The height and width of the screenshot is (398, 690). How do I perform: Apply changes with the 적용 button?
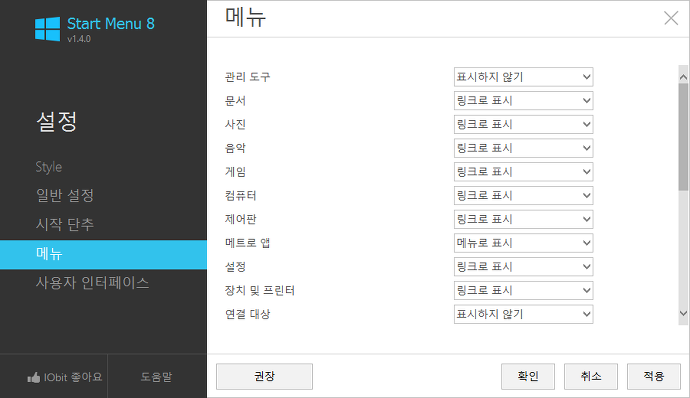(654, 376)
